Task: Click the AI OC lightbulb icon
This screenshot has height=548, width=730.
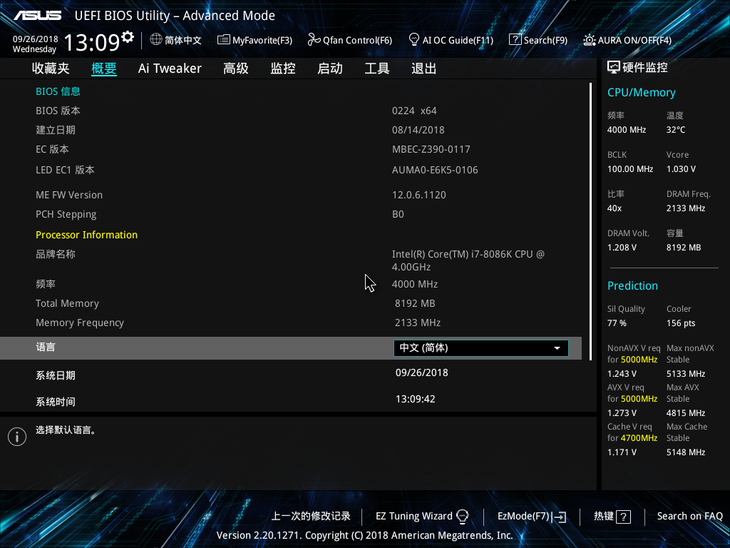Action: coord(413,40)
